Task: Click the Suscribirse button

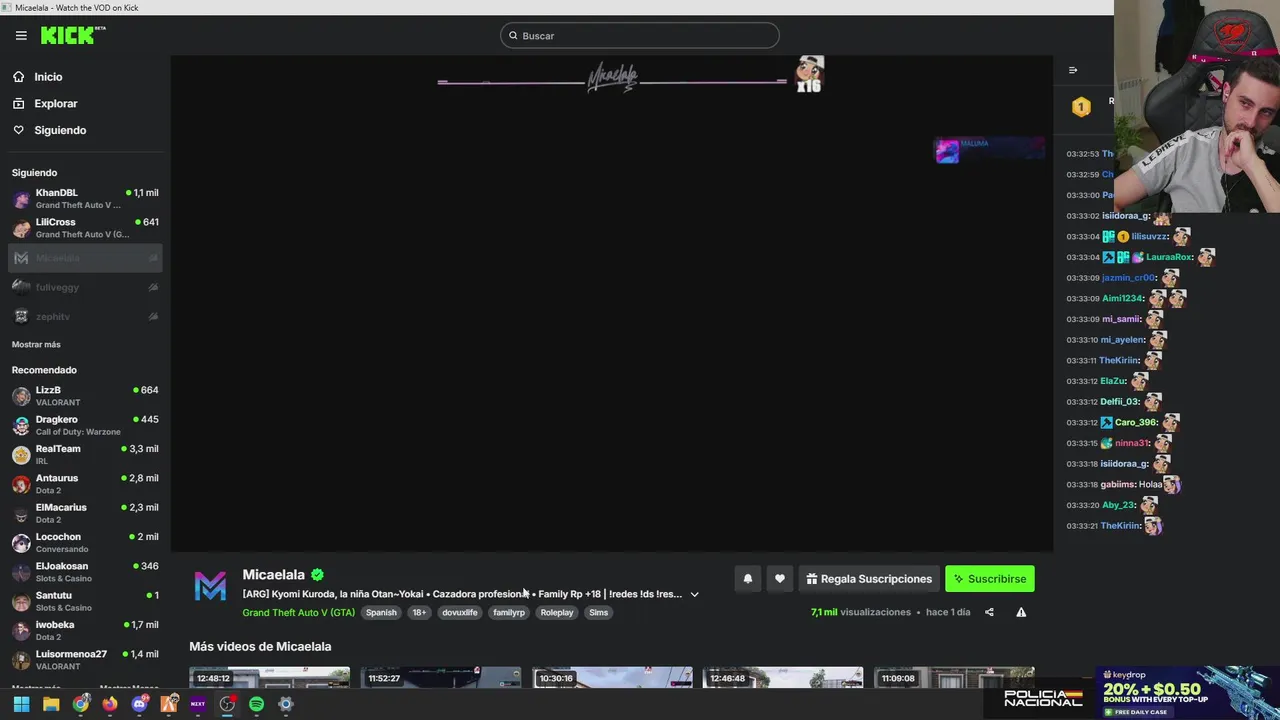Action: pyautogui.click(x=990, y=579)
